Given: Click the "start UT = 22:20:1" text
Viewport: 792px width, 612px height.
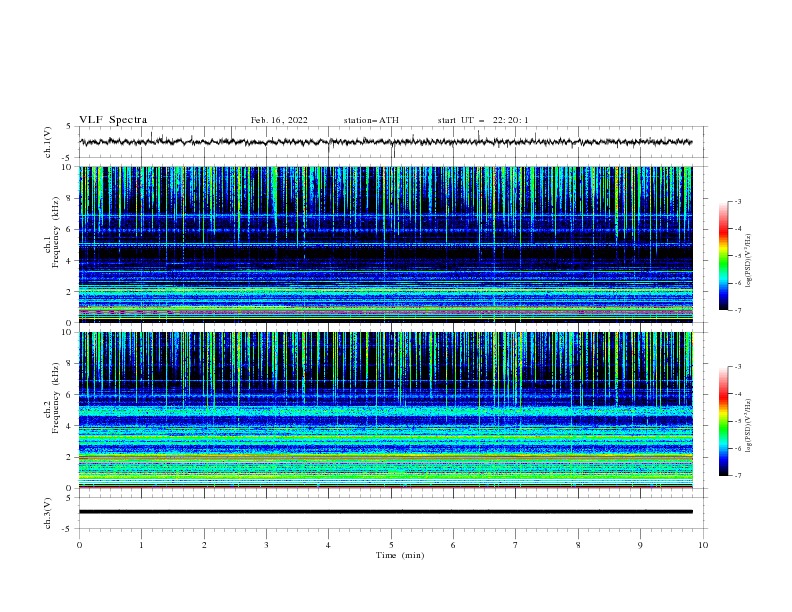Looking at the screenshot, I should pos(483,120).
